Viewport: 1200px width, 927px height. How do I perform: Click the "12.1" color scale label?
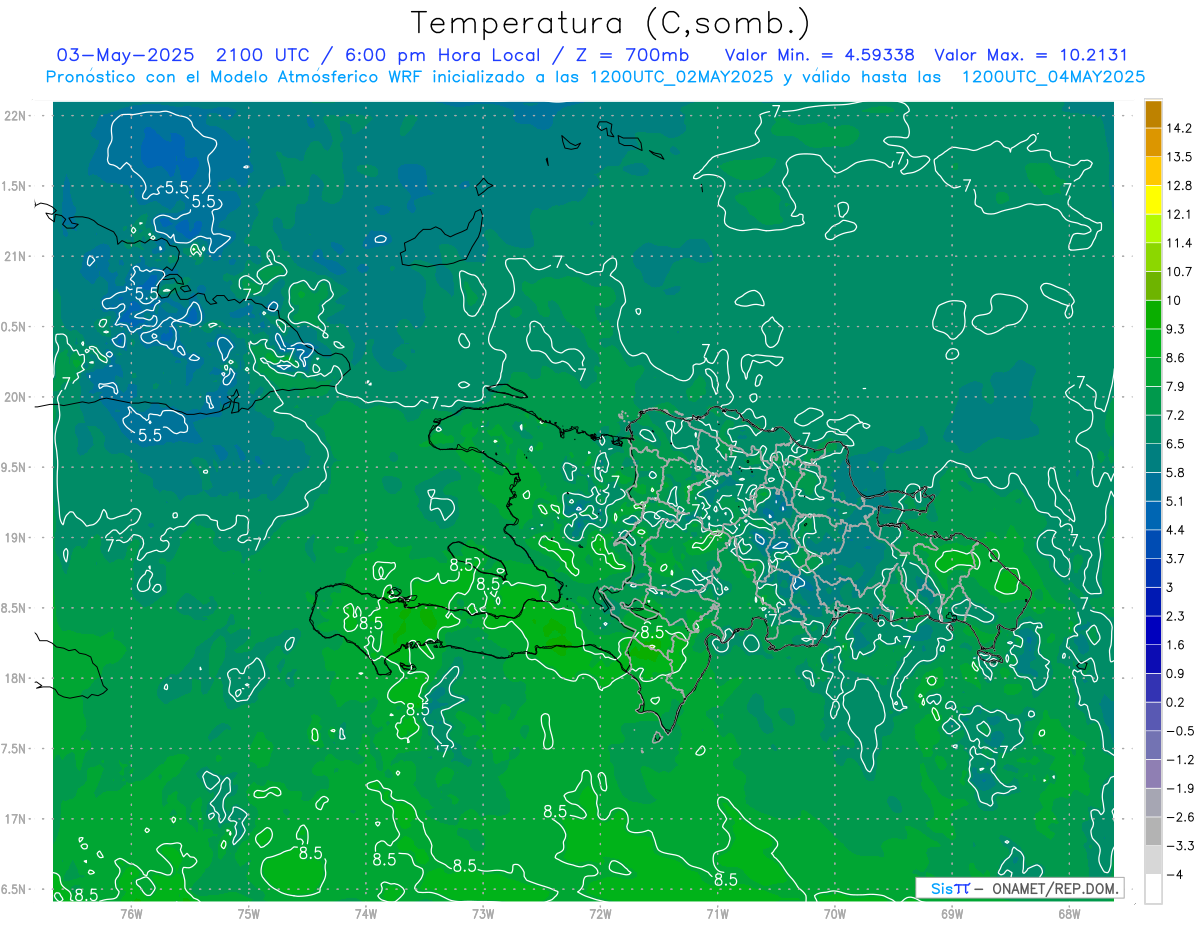pyautogui.click(x=1181, y=215)
